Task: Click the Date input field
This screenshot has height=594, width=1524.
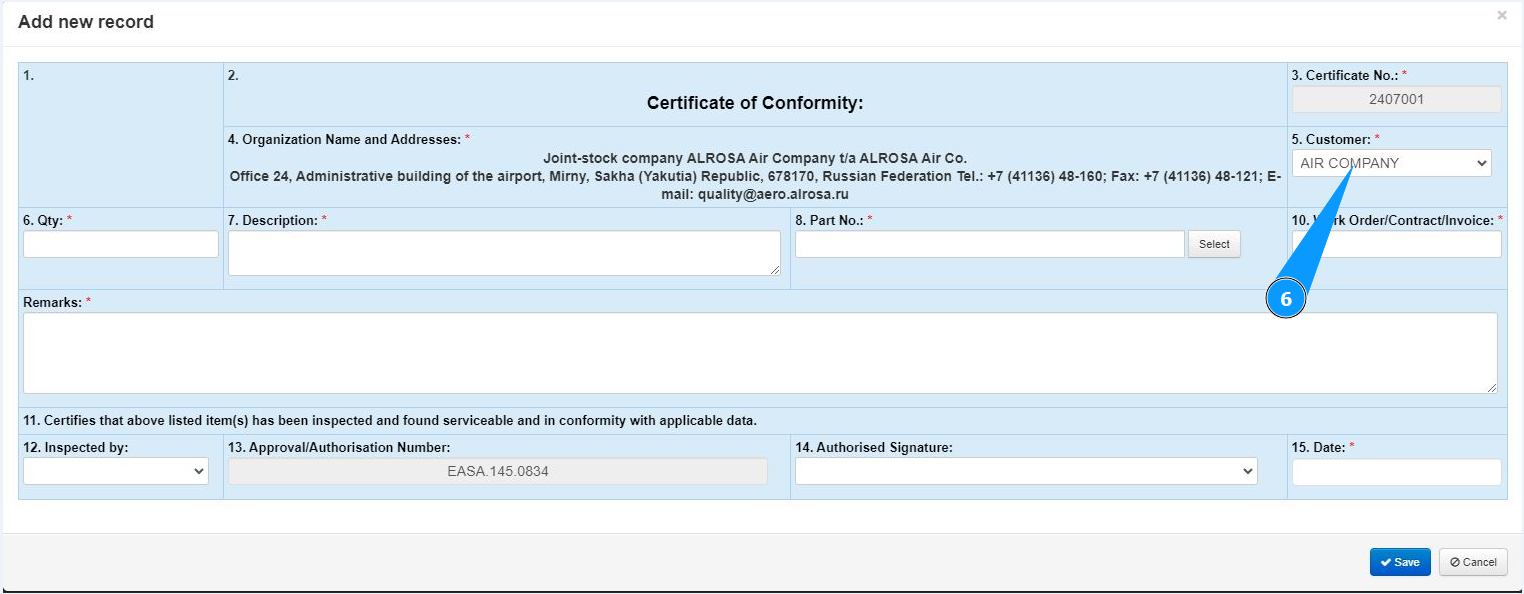Action: click(x=1396, y=472)
